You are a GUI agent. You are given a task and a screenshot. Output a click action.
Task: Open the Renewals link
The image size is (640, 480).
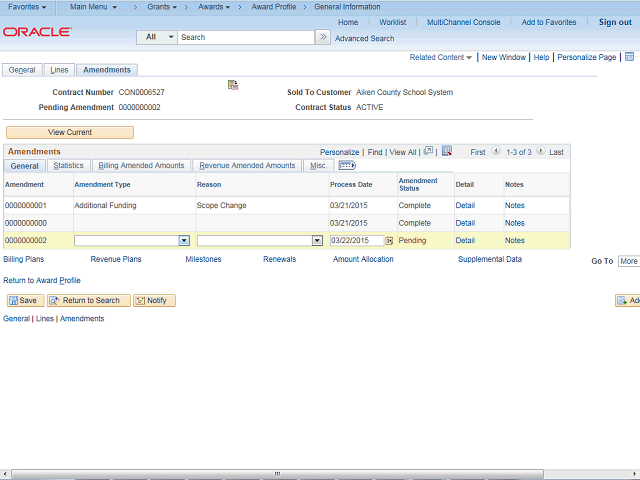tap(280, 259)
